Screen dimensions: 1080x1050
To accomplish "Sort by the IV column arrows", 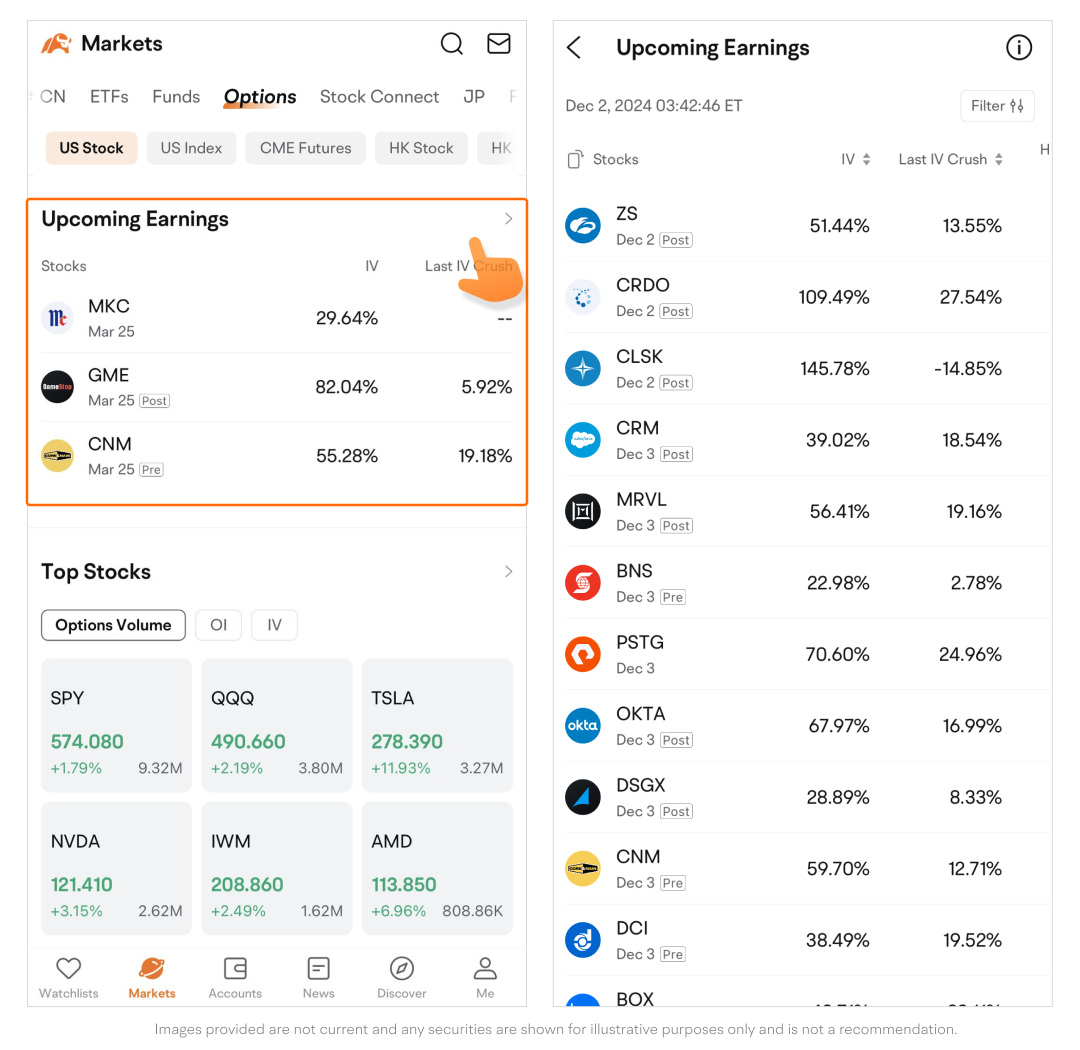I will (866, 160).
